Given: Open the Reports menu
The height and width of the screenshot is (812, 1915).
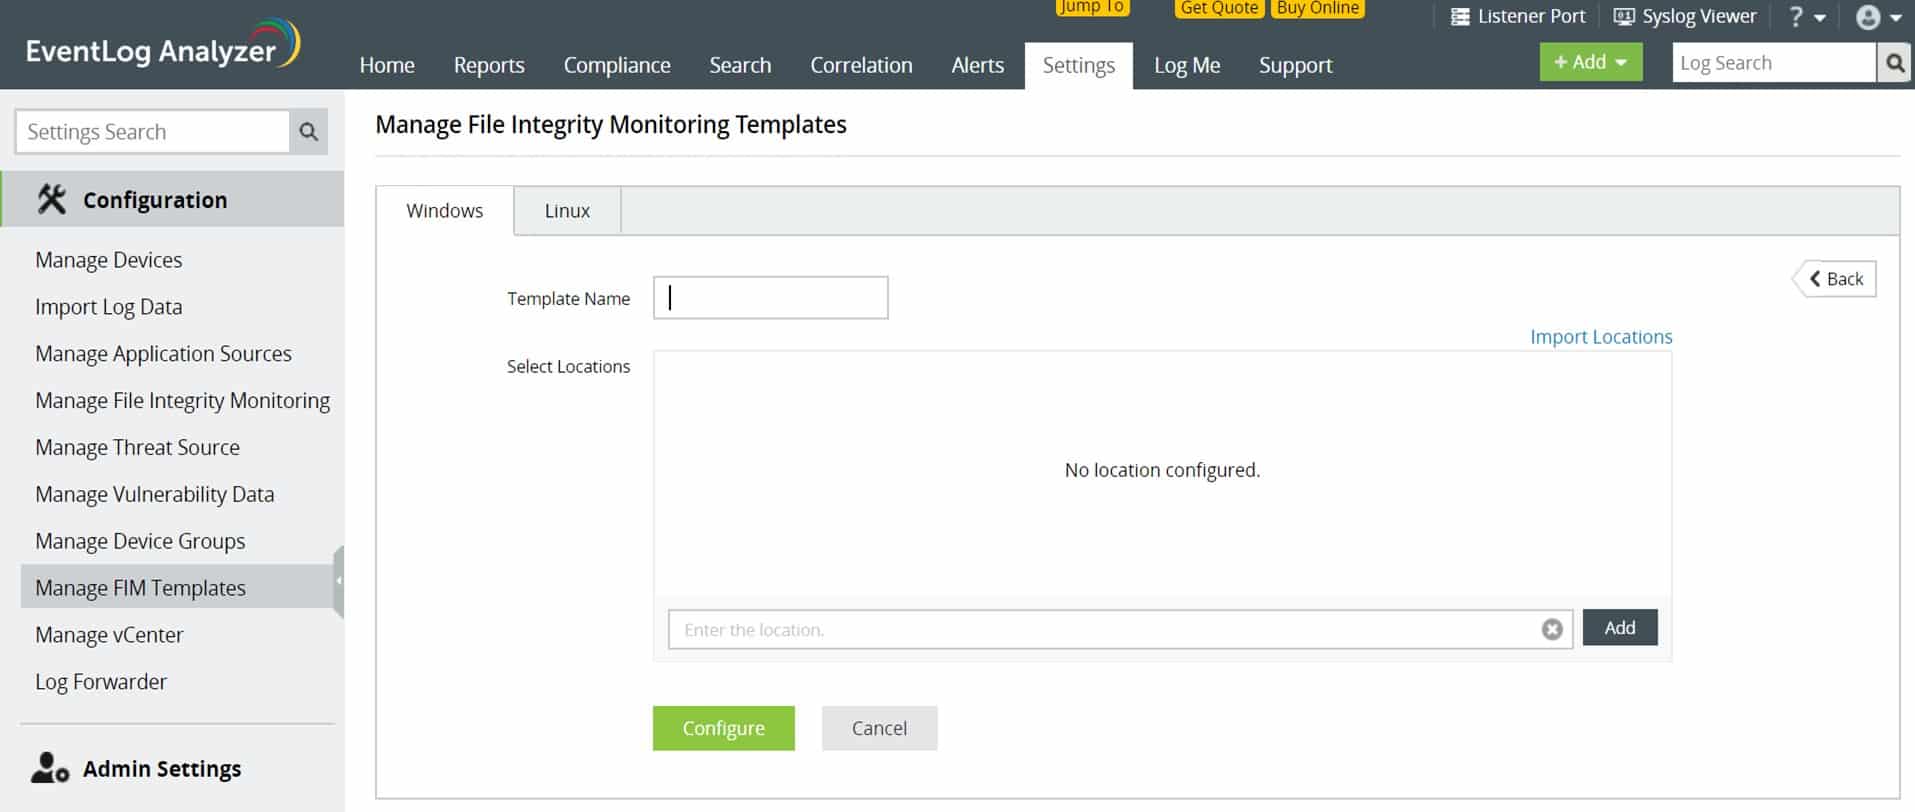Looking at the screenshot, I should pyautogui.click(x=489, y=65).
